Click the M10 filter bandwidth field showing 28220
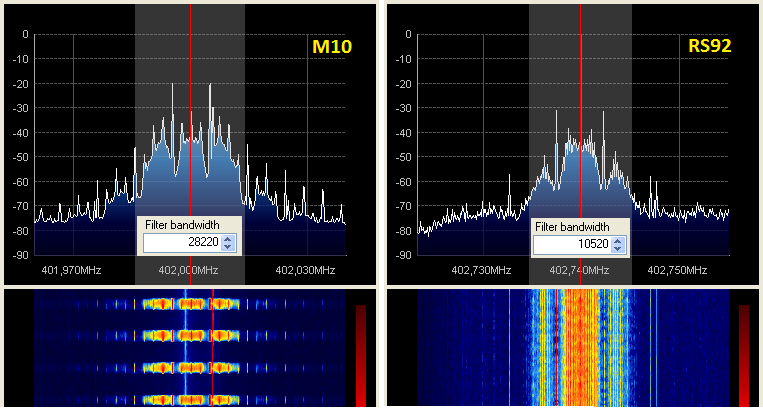763x409 pixels. coord(189,242)
